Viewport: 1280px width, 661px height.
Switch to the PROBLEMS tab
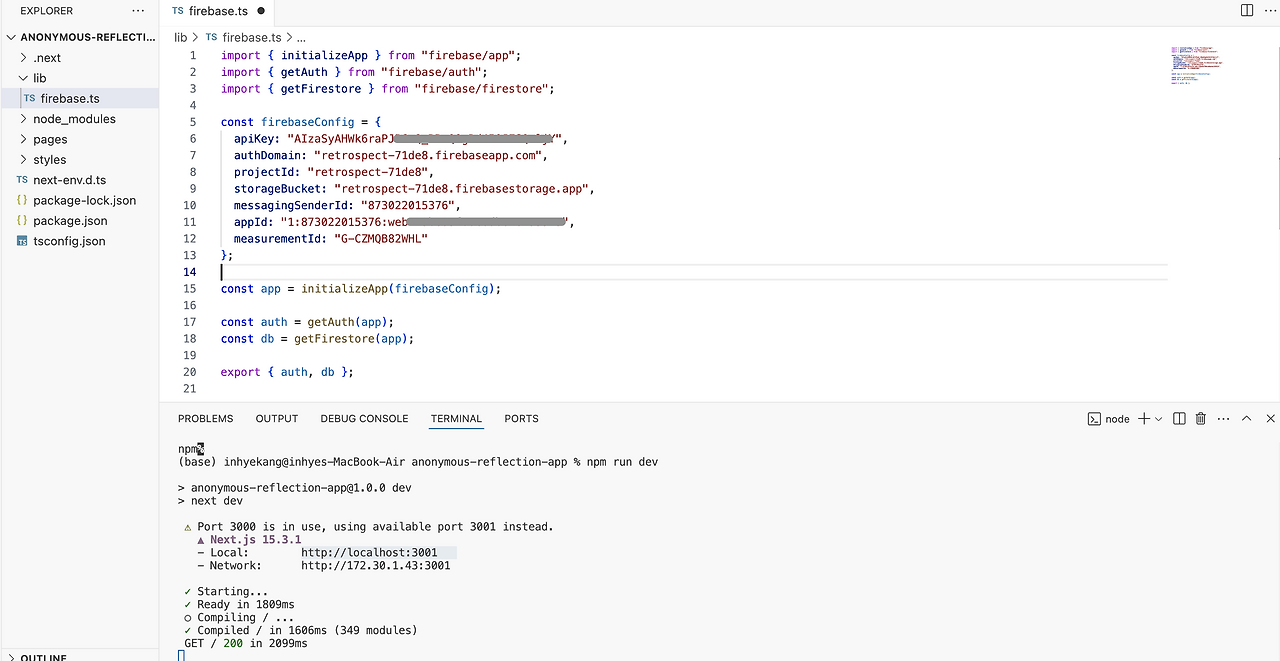[x=205, y=419]
